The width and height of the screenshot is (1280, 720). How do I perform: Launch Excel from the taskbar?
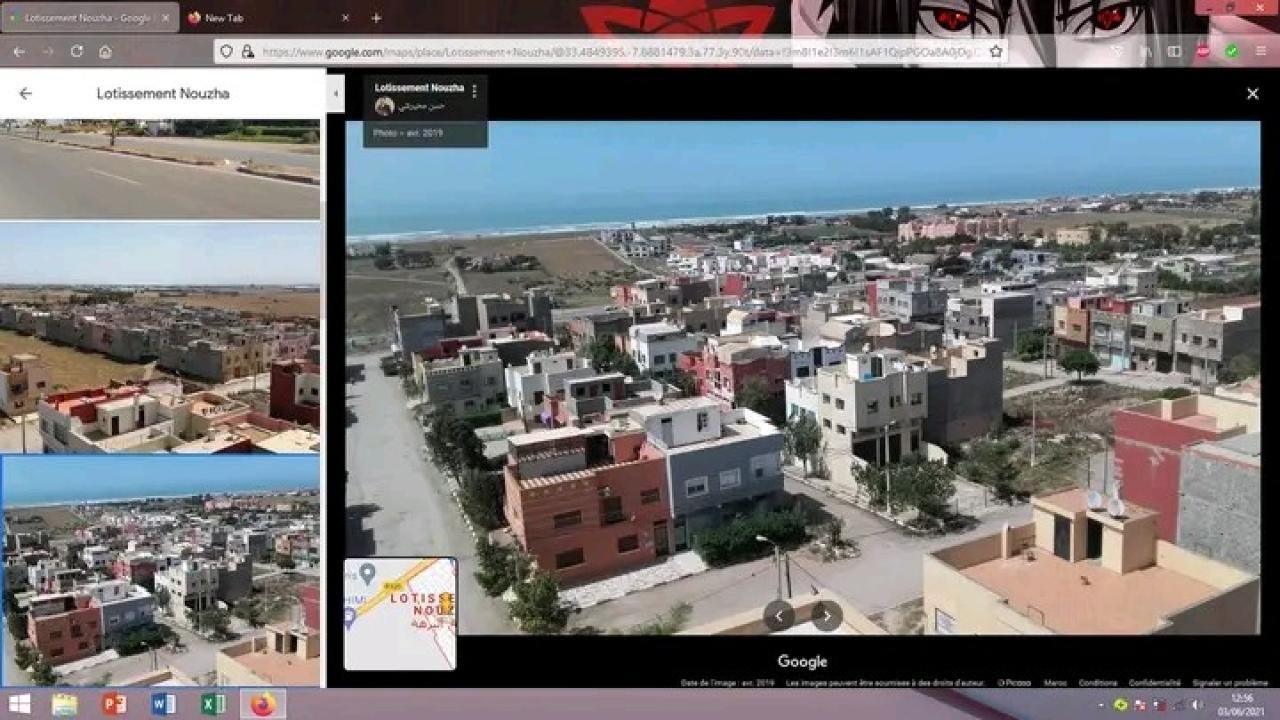click(213, 704)
